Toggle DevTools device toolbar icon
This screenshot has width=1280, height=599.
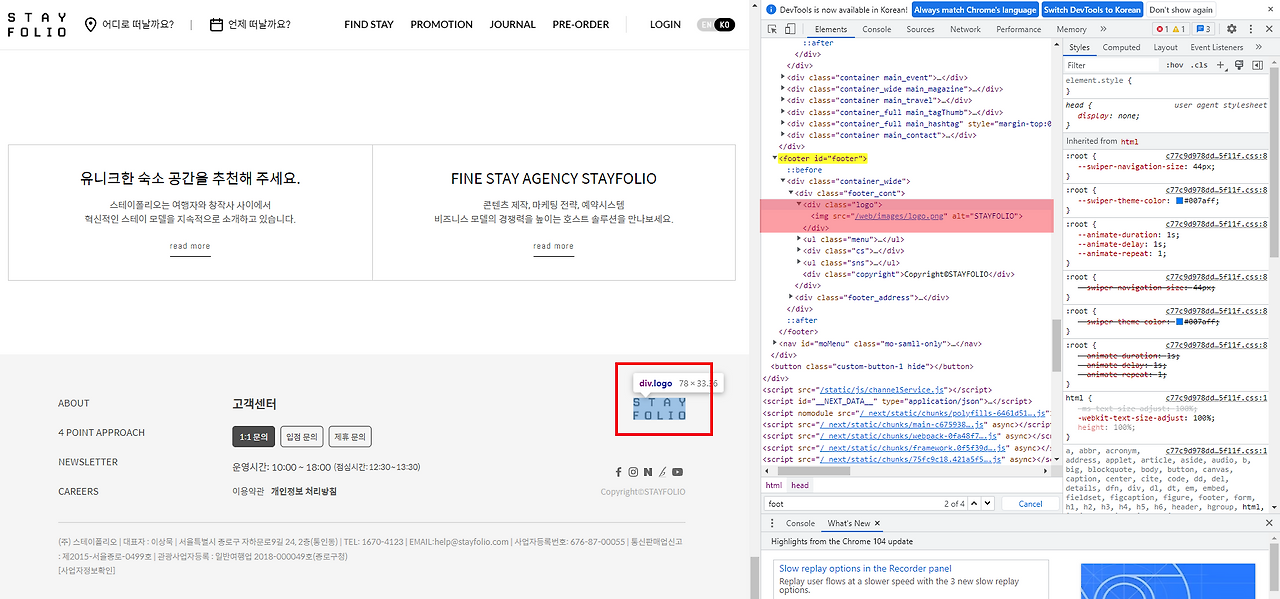click(x=792, y=29)
